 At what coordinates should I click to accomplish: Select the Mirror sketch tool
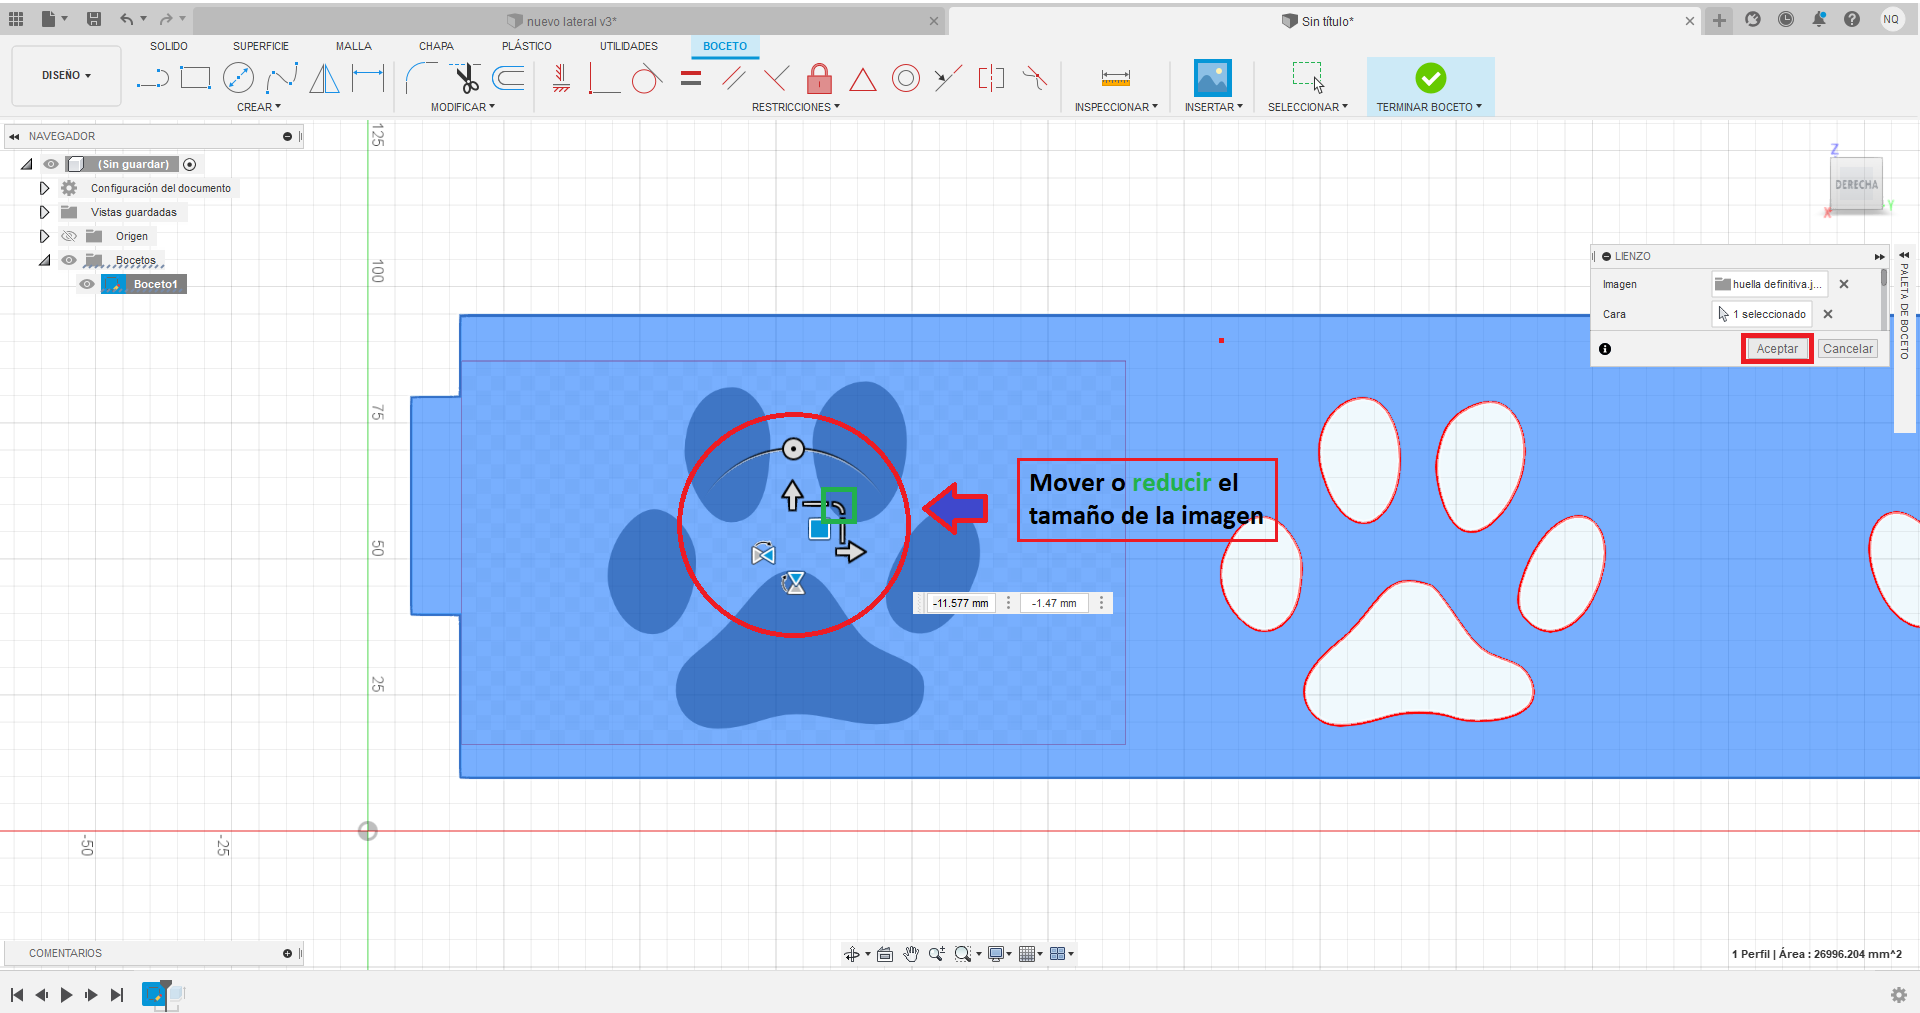click(324, 78)
